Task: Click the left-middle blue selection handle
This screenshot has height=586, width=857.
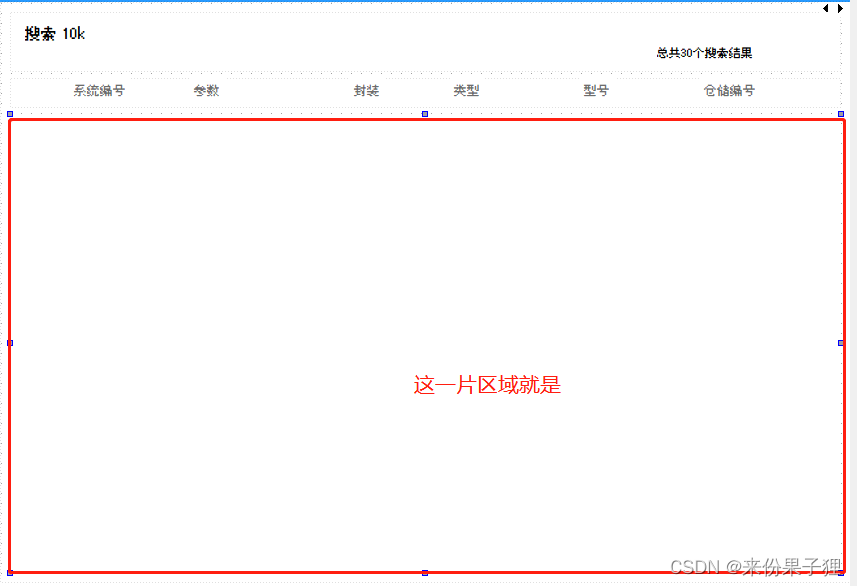Action: [11, 342]
